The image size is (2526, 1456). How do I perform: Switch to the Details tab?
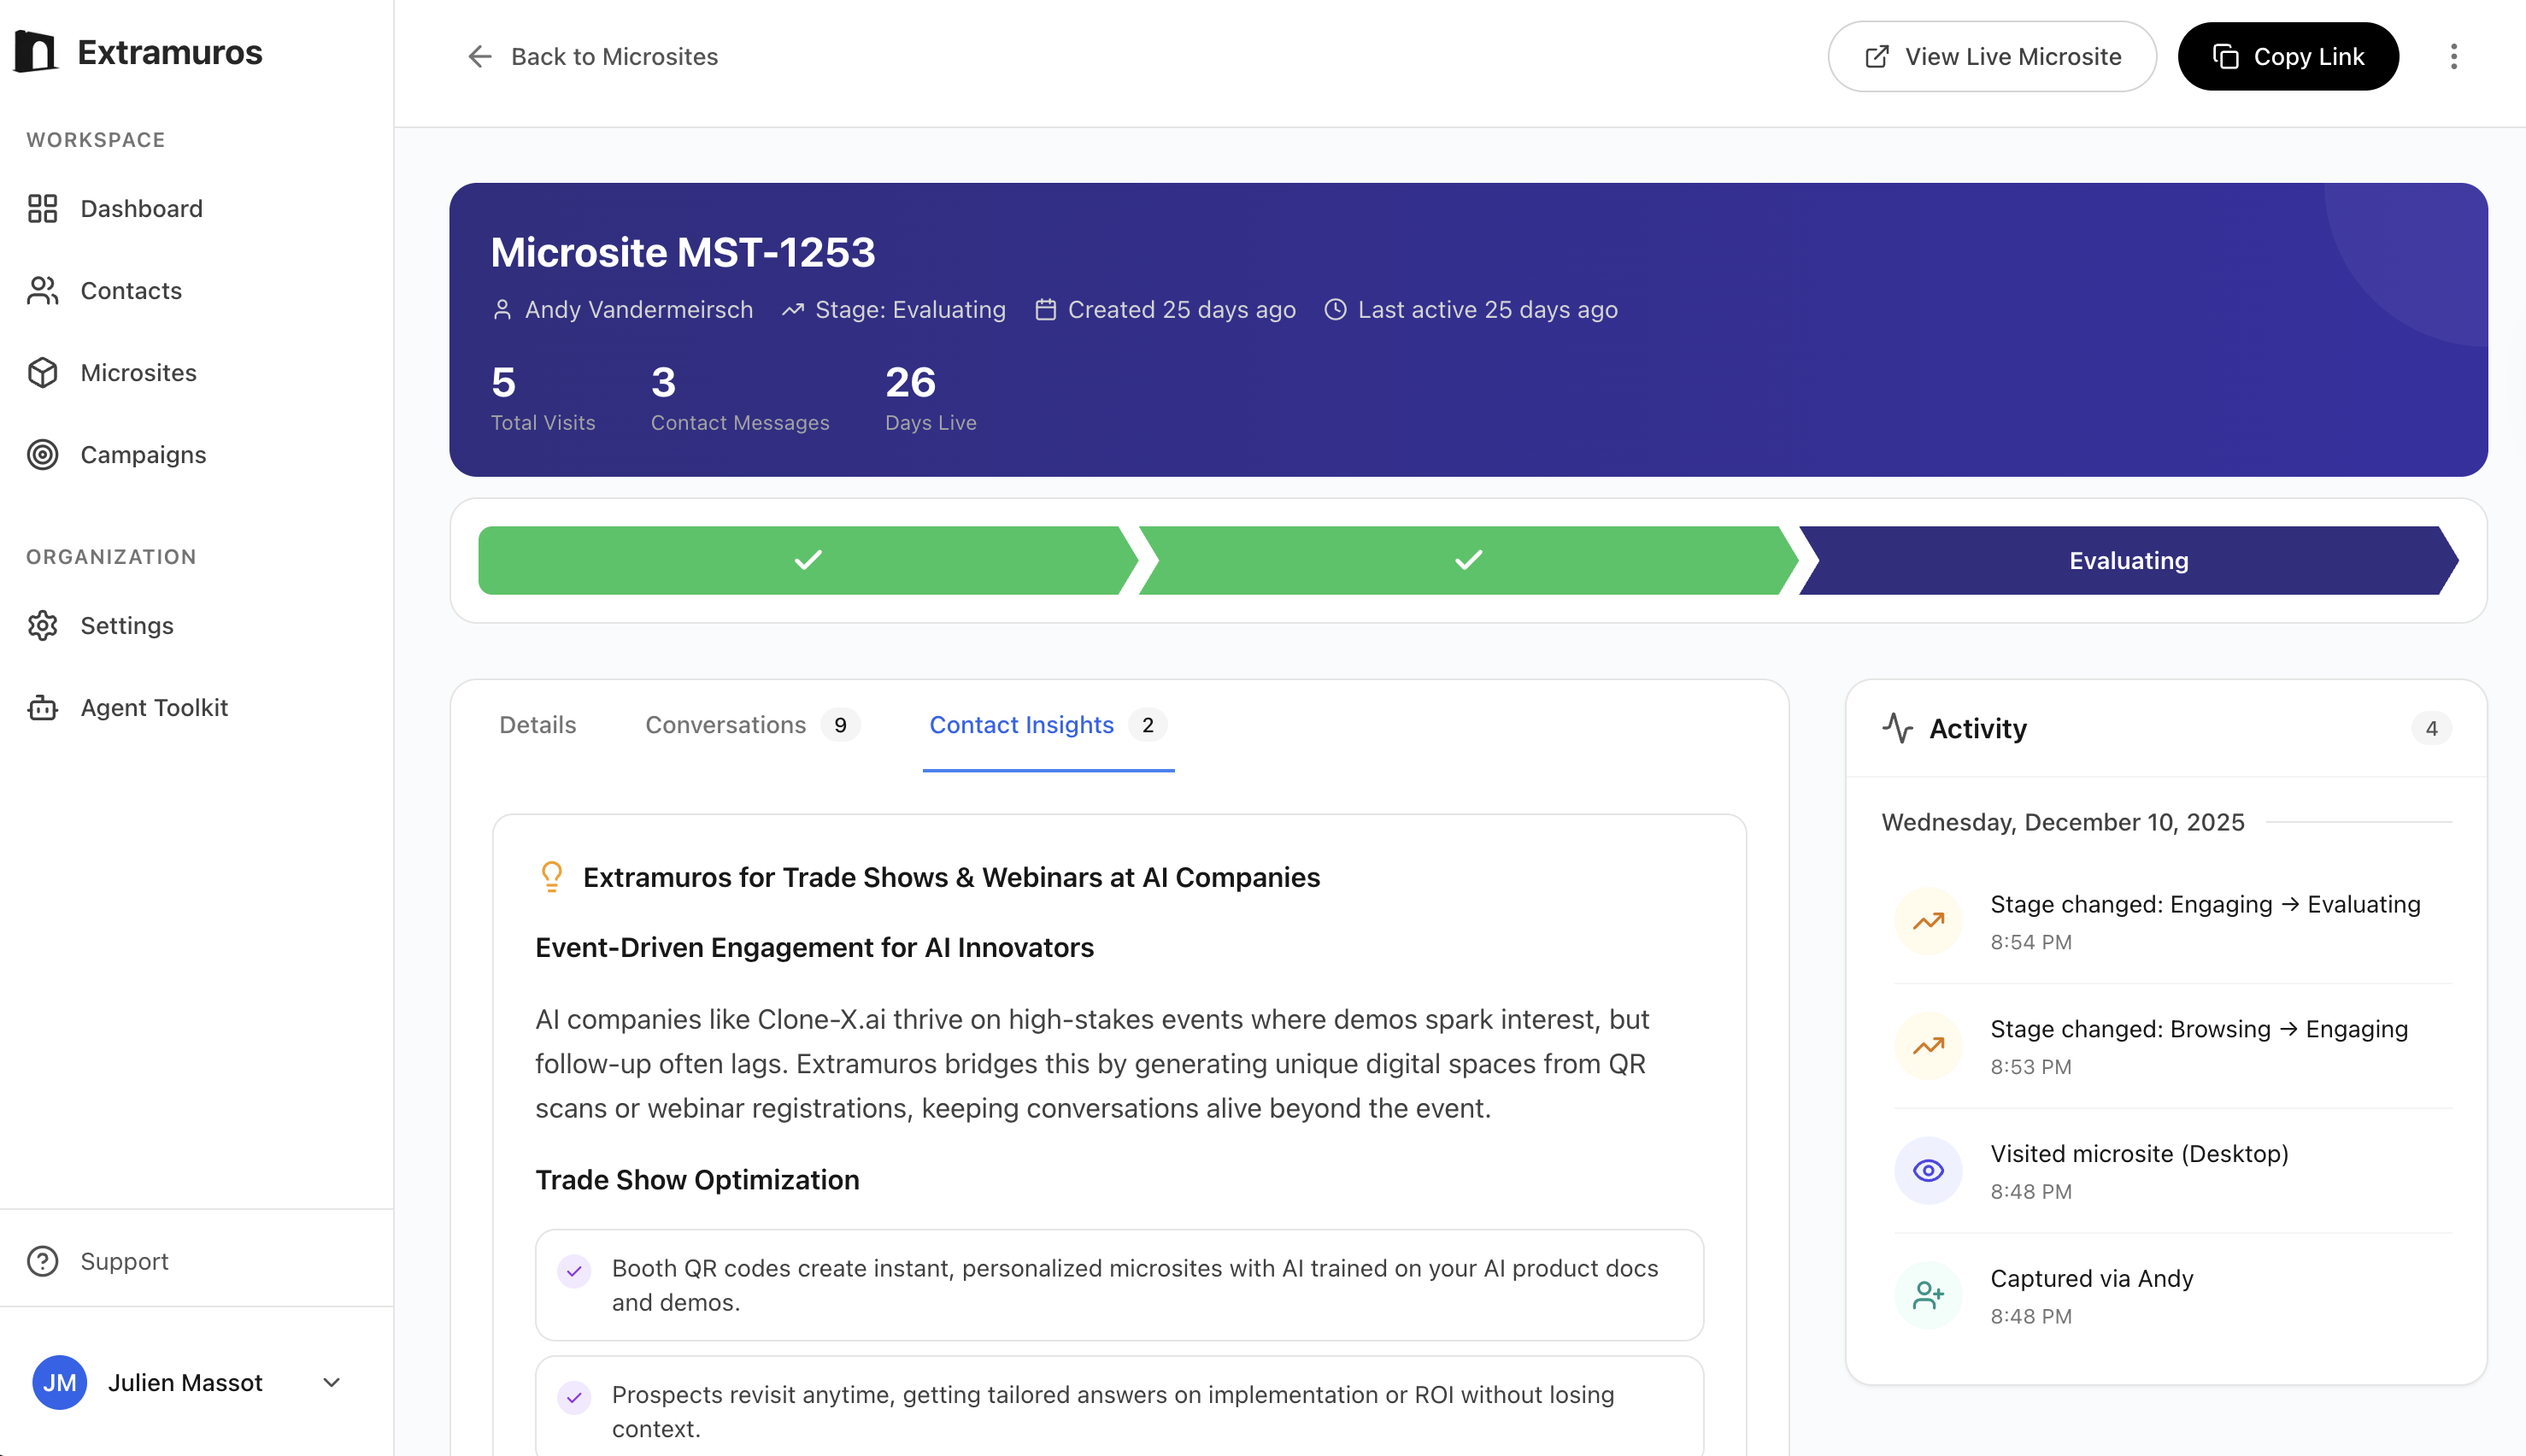pyautogui.click(x=537, y=725)
